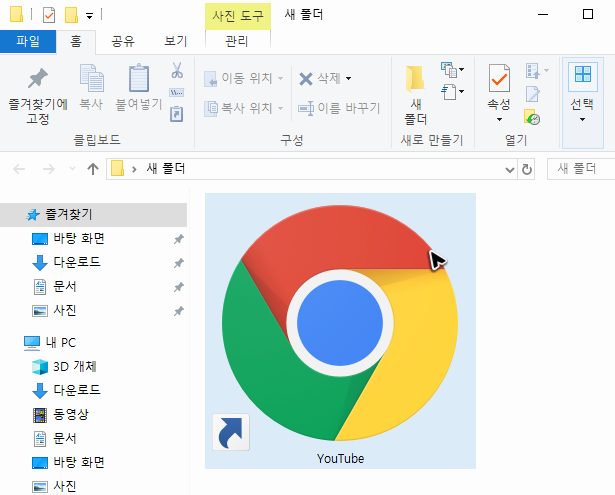Click the 사진 도구 contextual tab header
Image resolution: width=615 pixels, height=495 pixels.
[238, 16]
